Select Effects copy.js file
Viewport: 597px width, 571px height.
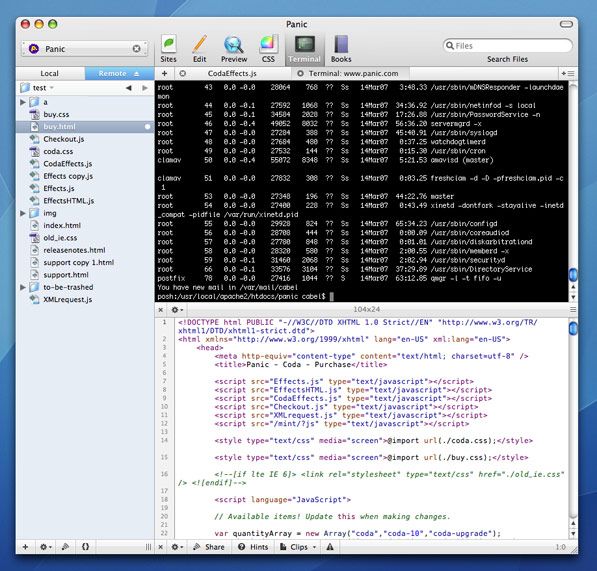pyautogui.click(x=85, y=176)
